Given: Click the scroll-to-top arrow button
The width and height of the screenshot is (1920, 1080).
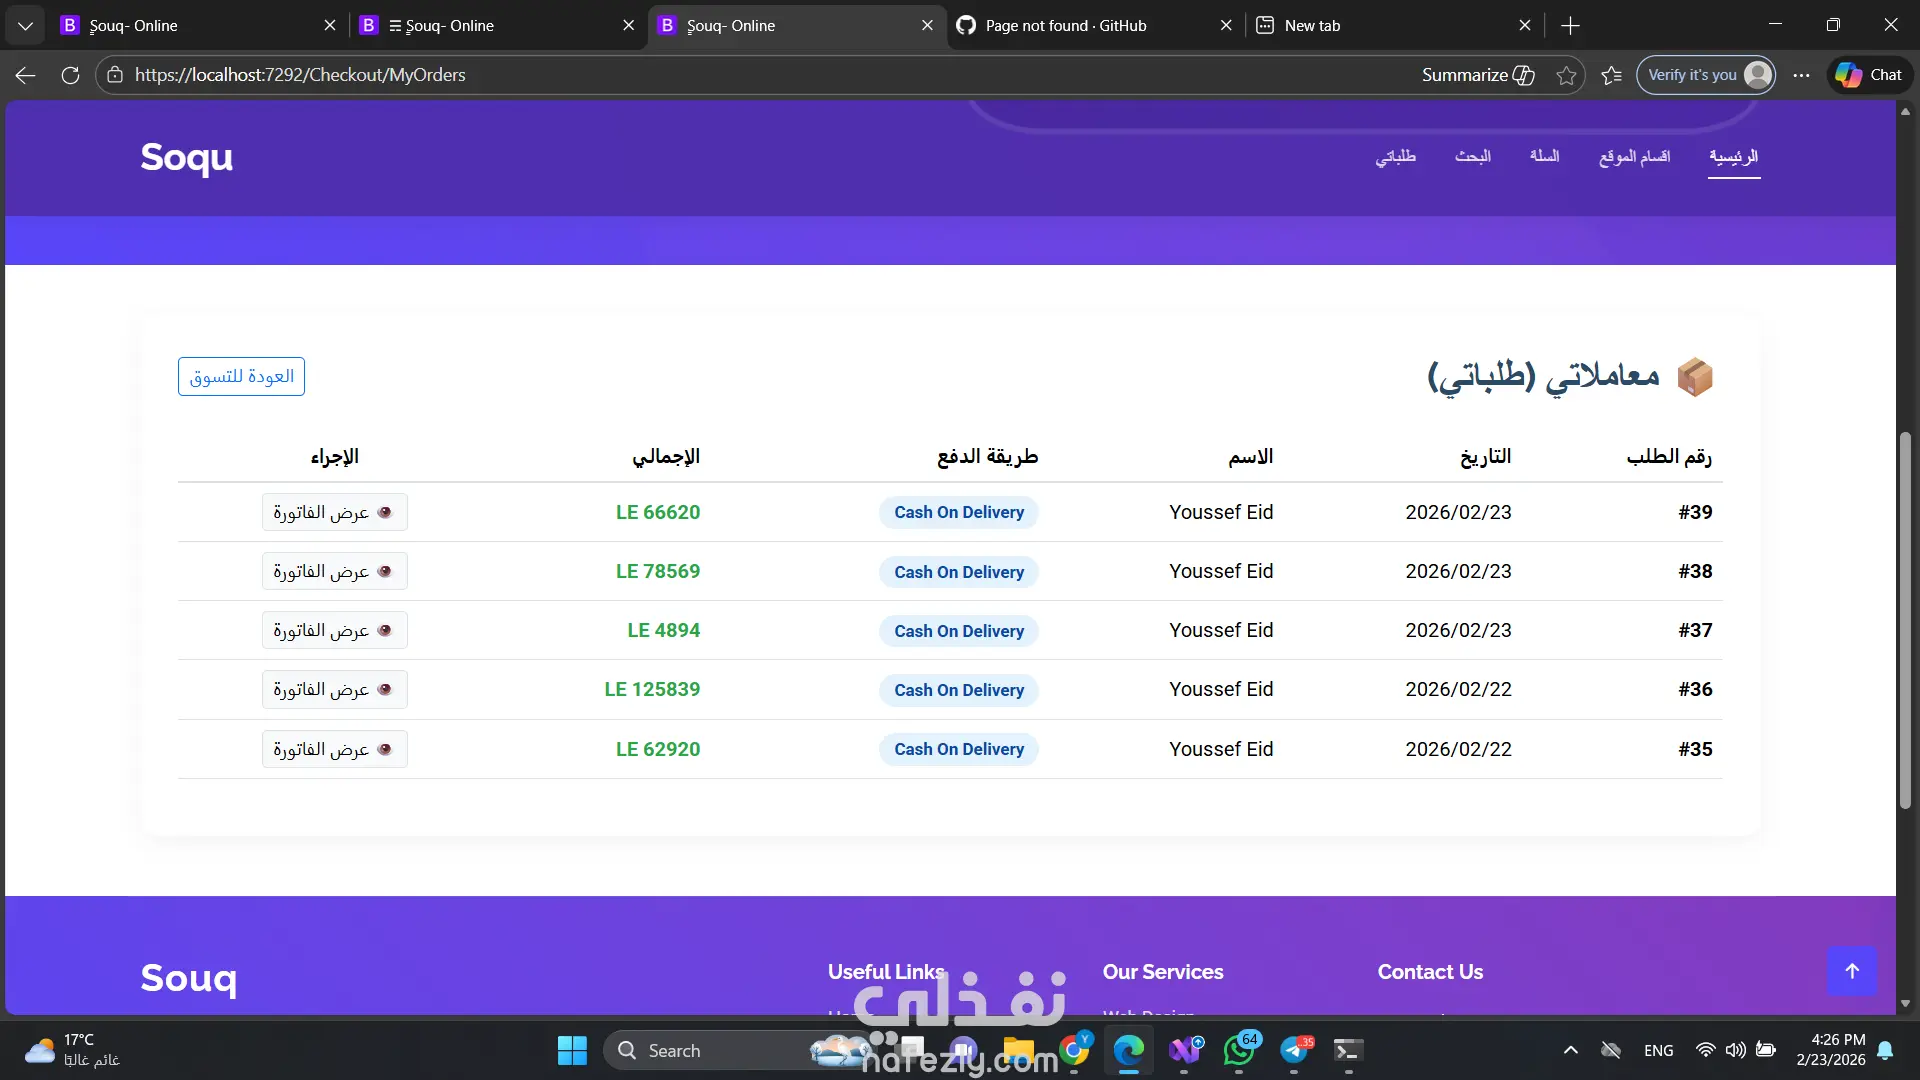Looking at the screenshot, I should [x=1851, y=970].
